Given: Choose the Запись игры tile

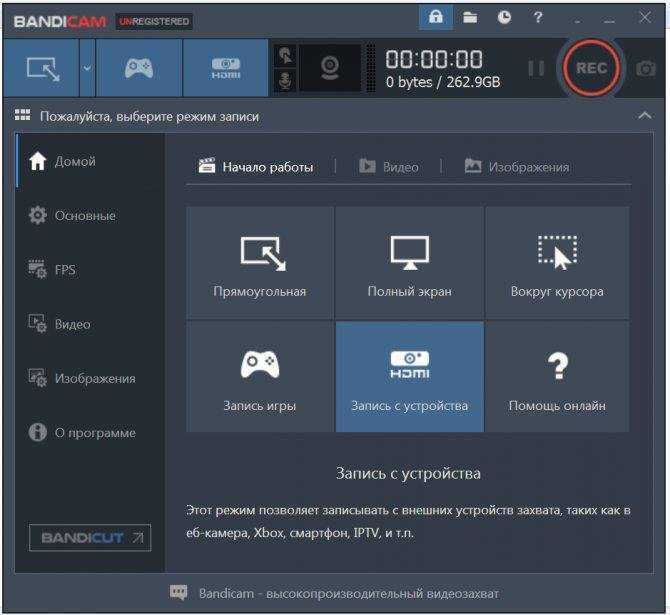Looking at the screenshot, I should pyautogui.click(x=260, y=377).
